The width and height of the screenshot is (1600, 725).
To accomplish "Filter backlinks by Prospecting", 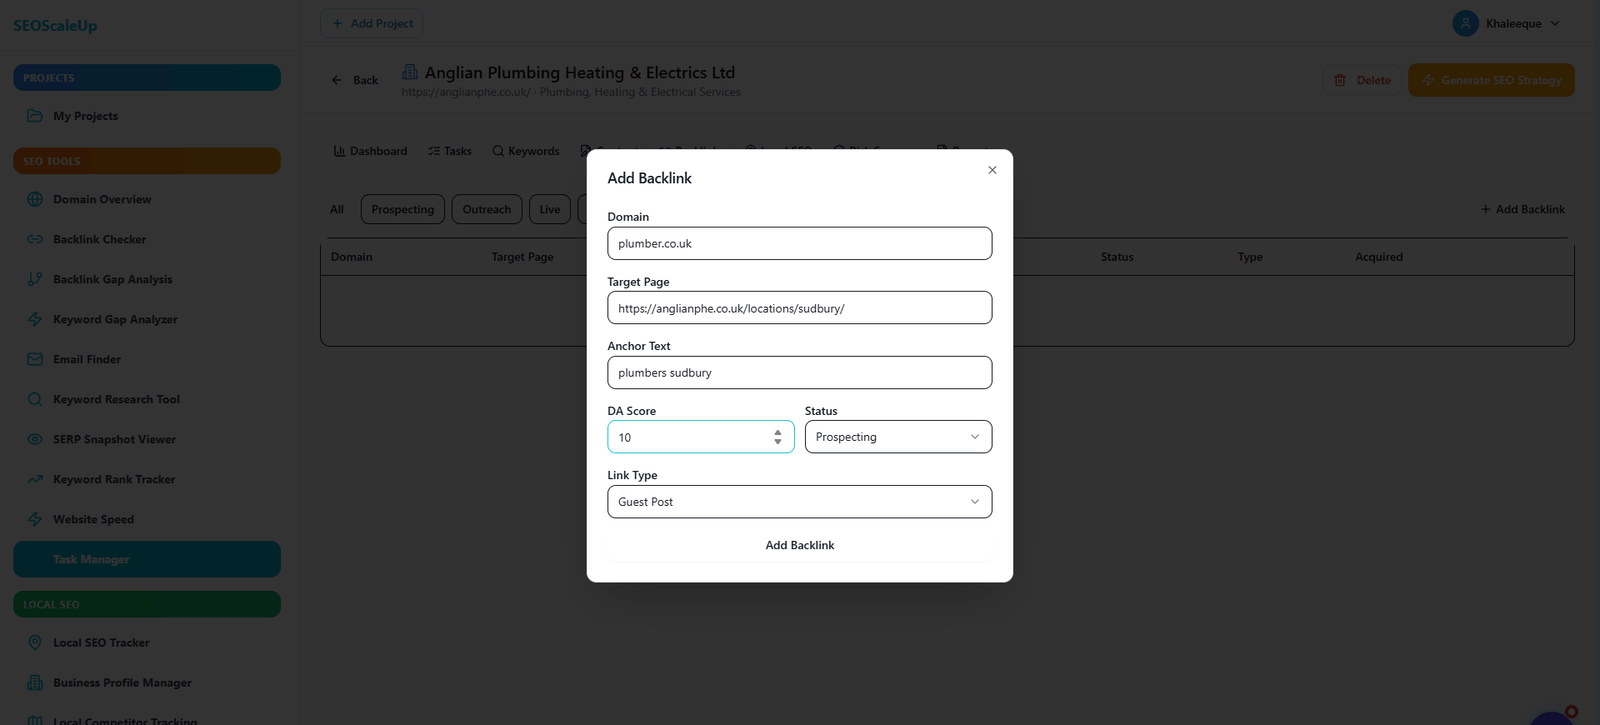I will click(x=402, y=209).
